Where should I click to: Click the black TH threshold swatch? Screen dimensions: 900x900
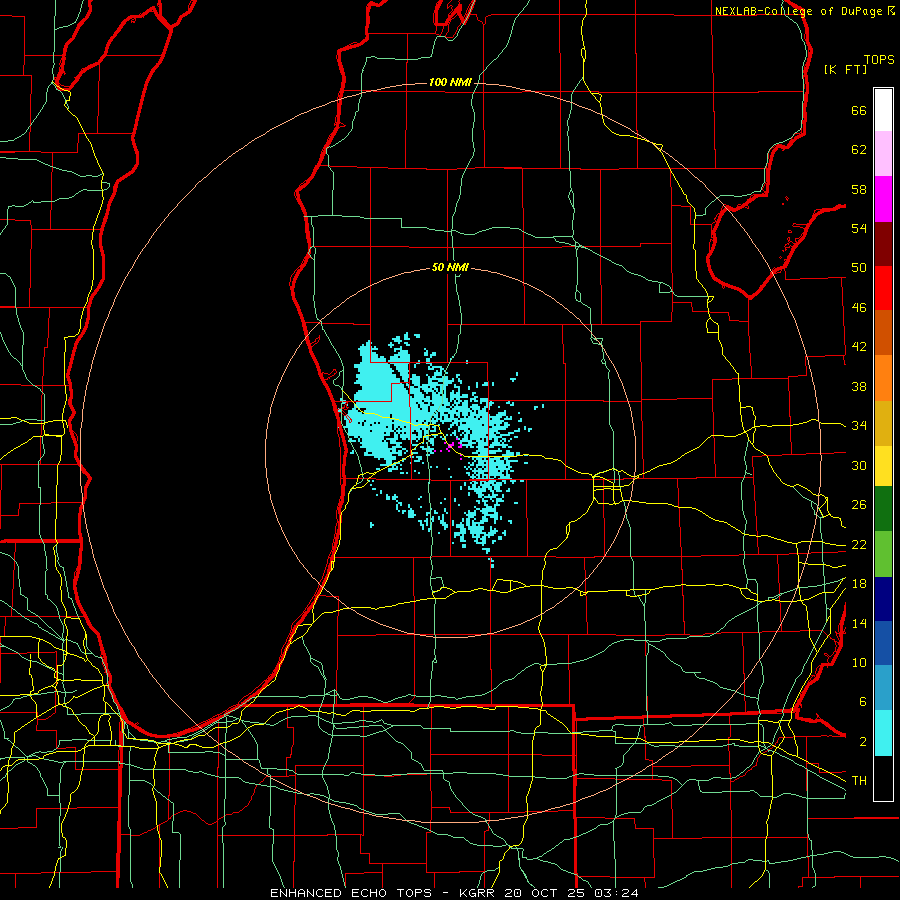tap(883, 778)
